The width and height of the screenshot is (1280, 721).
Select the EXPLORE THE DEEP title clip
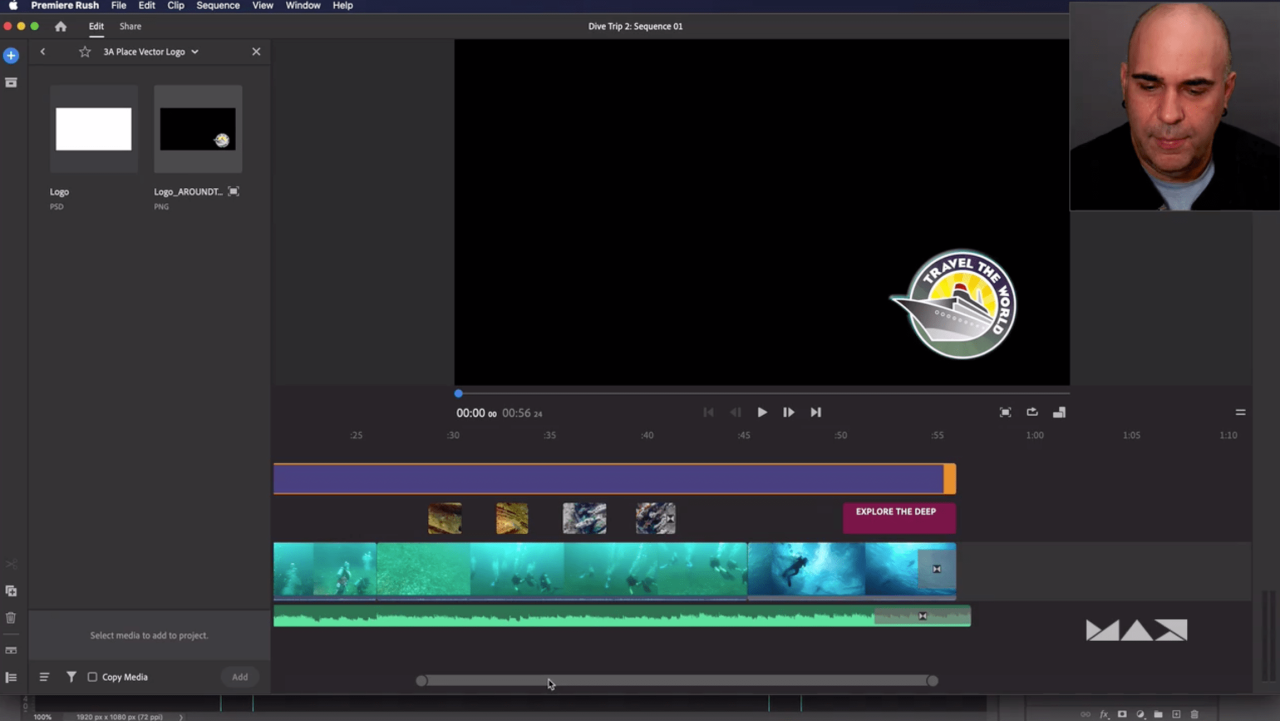899,518
